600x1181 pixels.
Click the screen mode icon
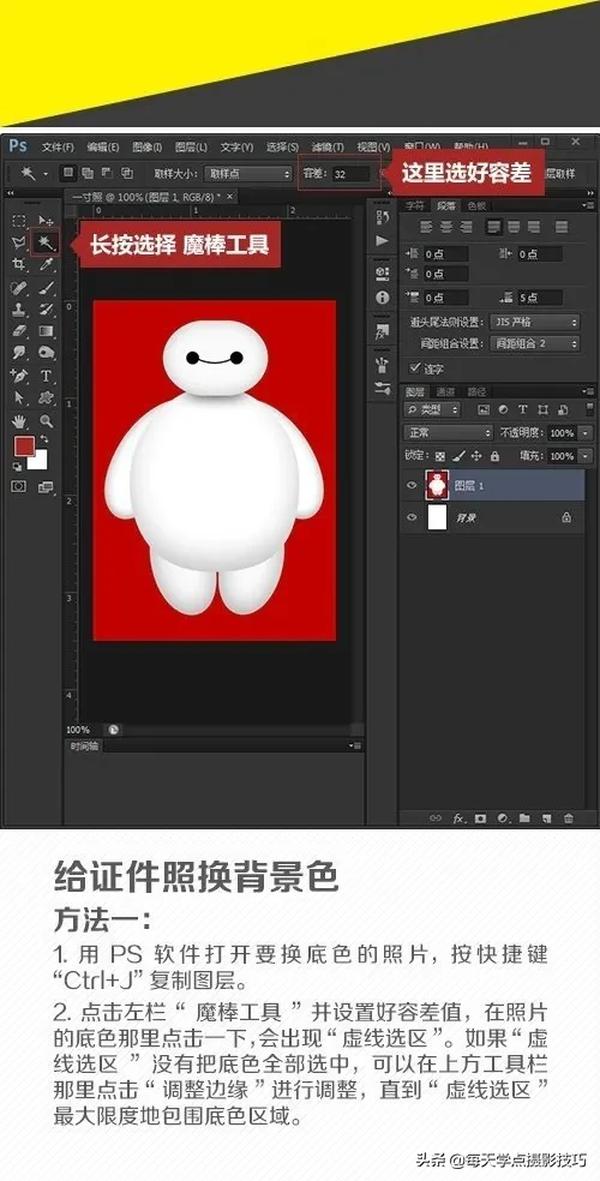coord(45,487)
